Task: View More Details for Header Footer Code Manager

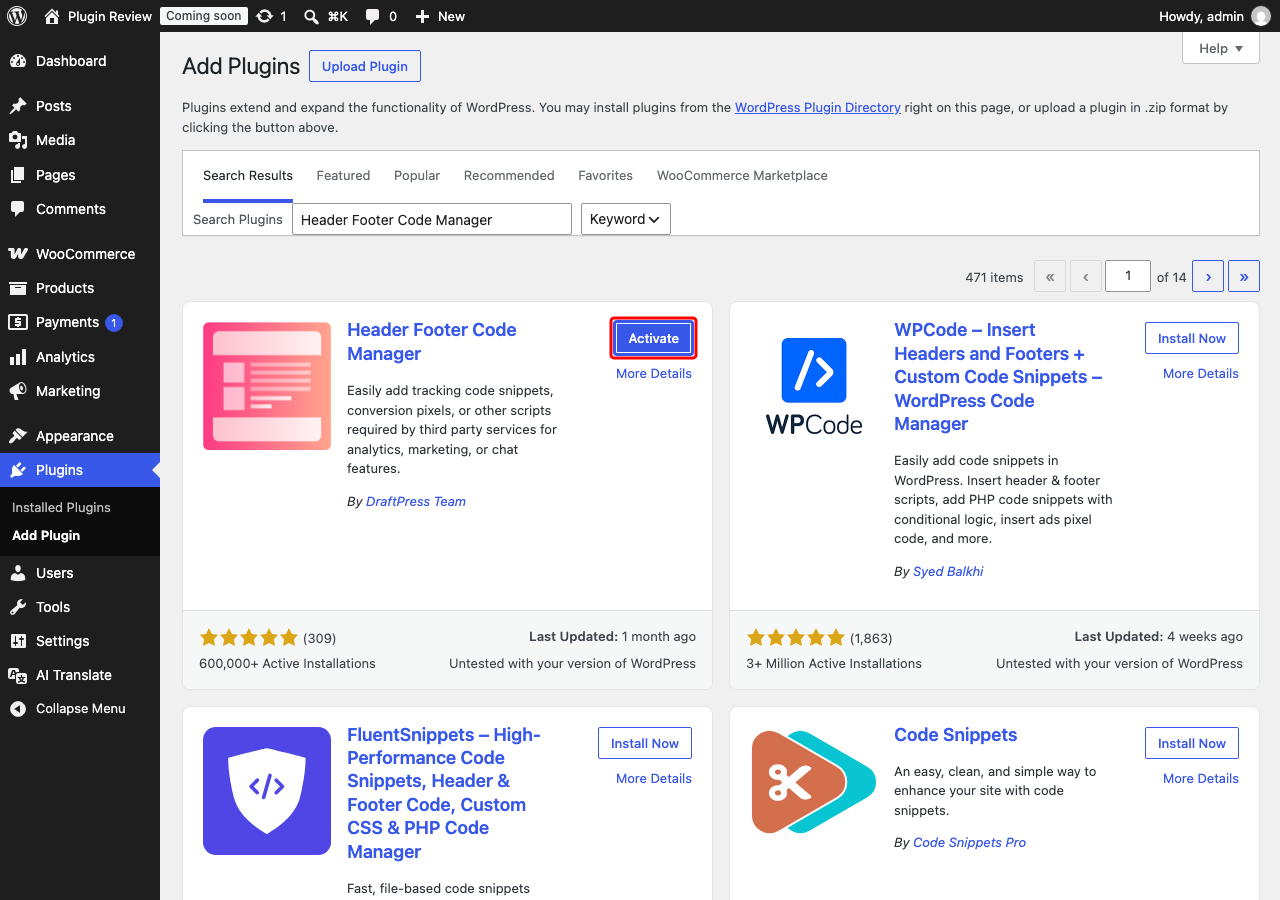Action: (x=654, y=374)
